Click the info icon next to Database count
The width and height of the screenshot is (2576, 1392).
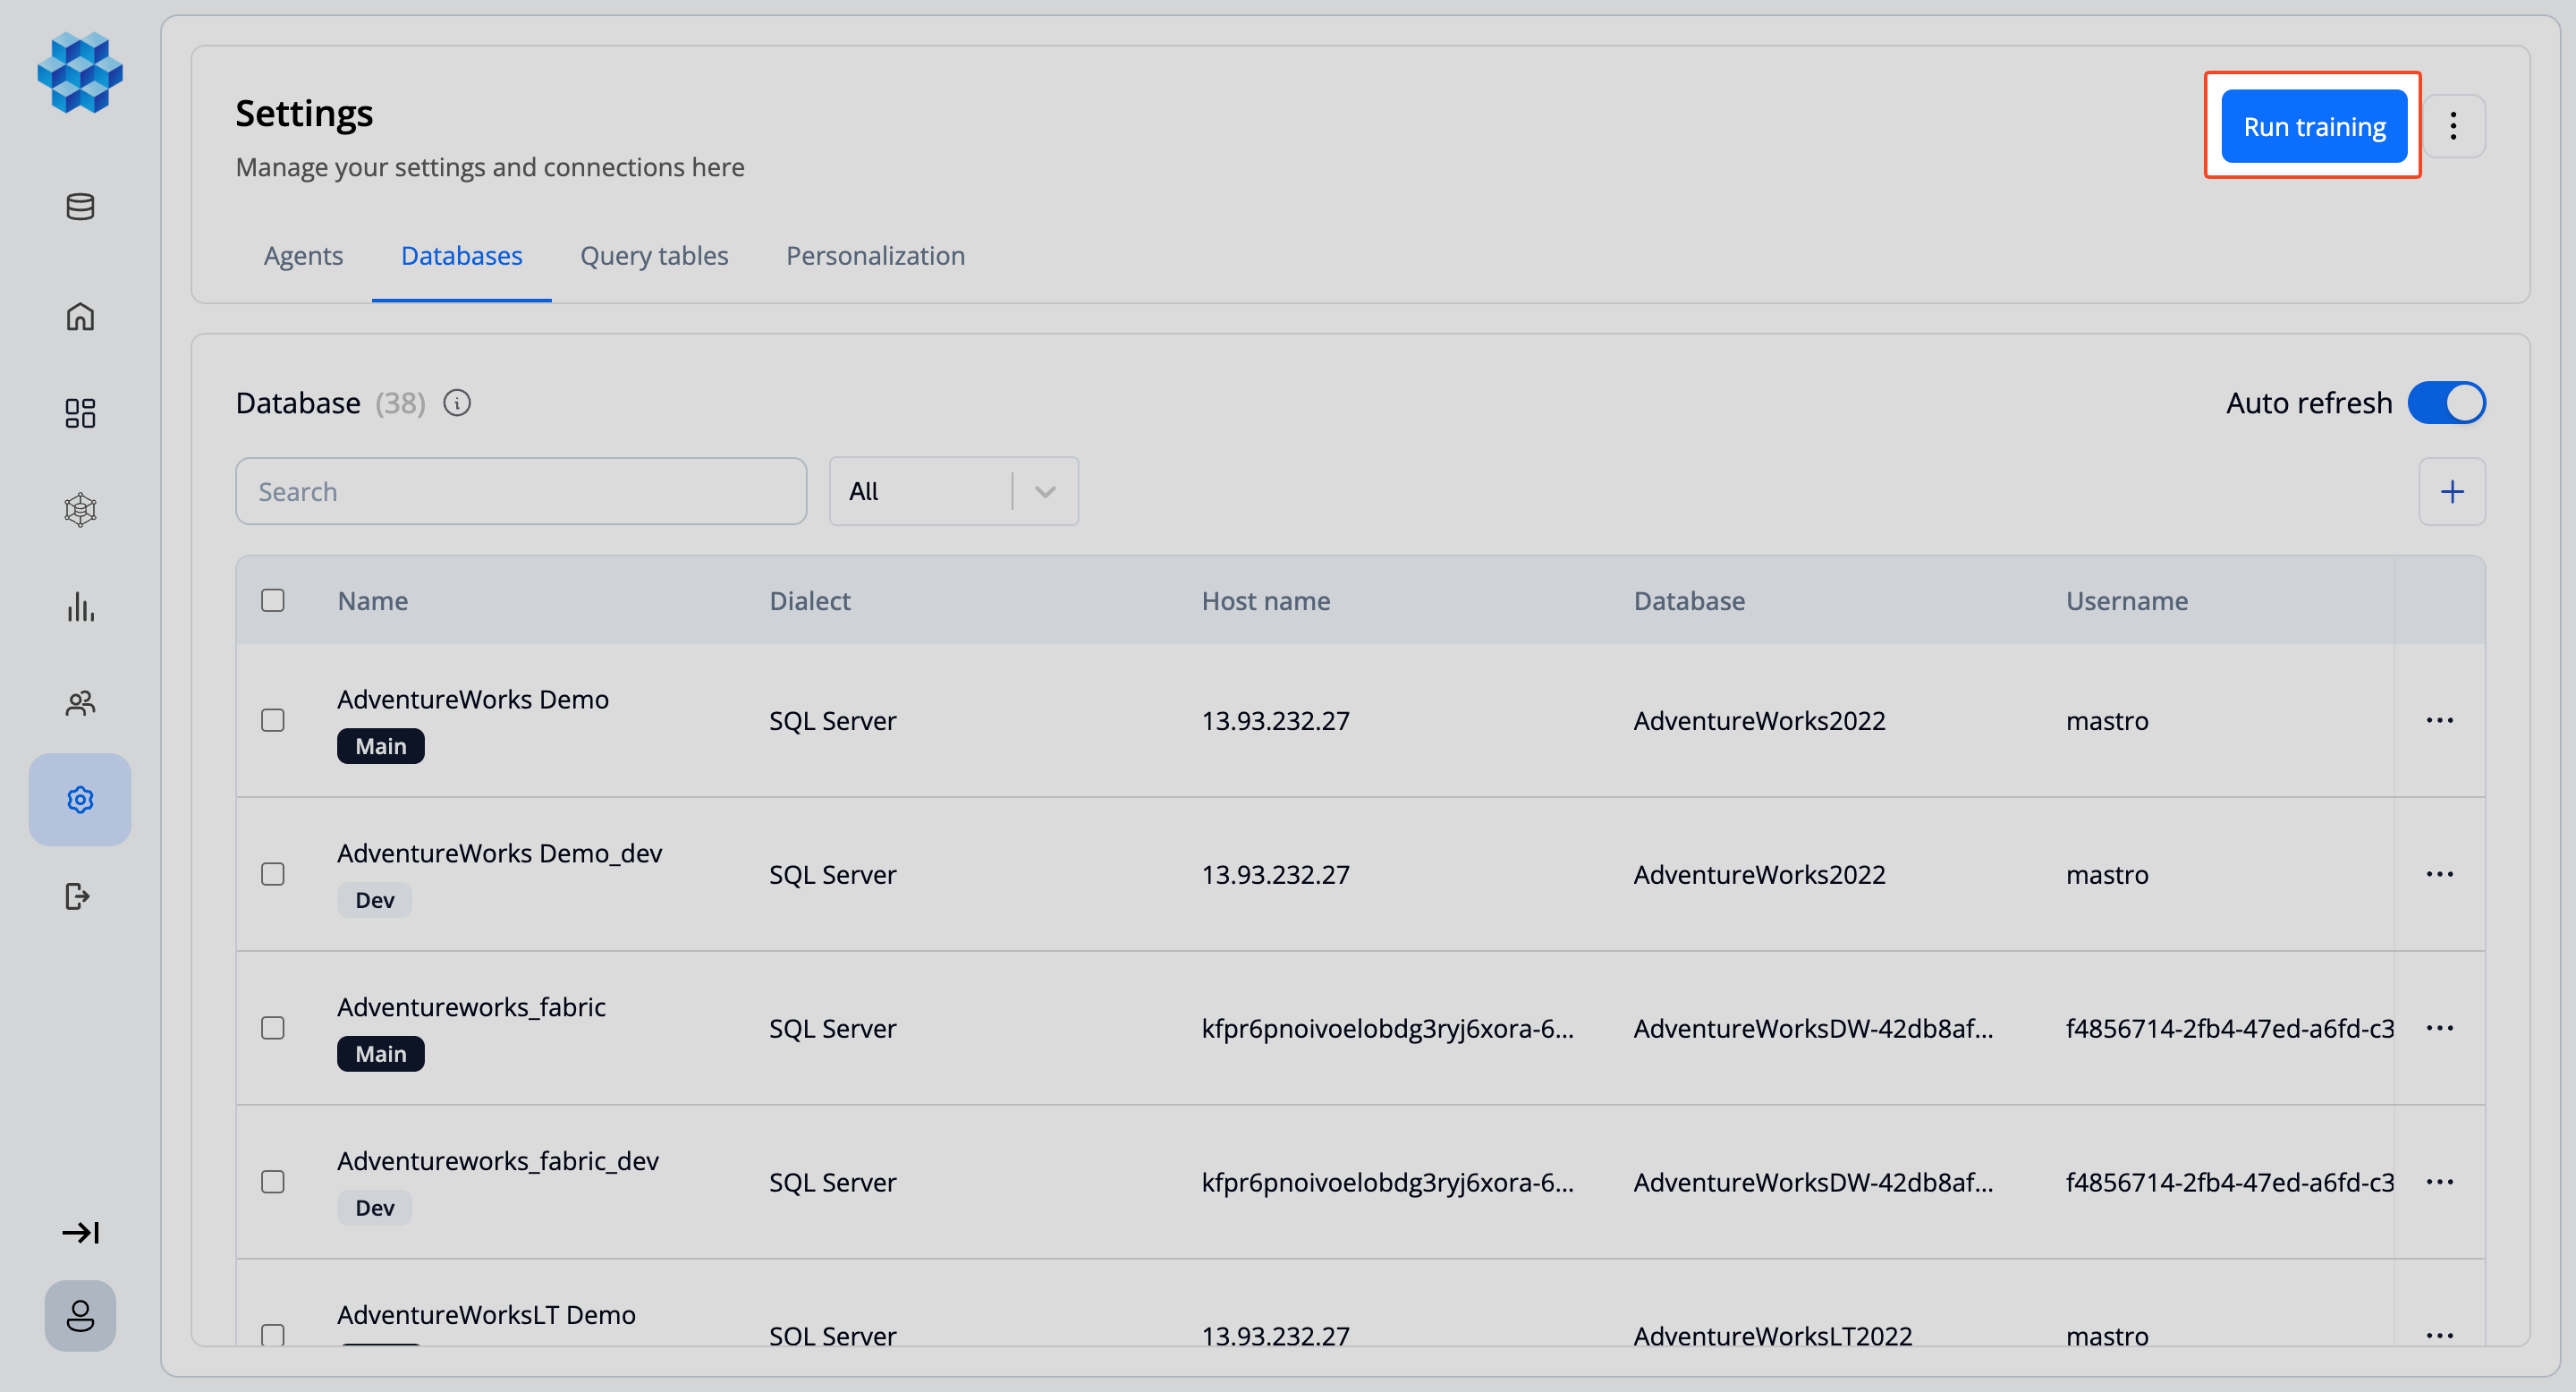[457, 403]
